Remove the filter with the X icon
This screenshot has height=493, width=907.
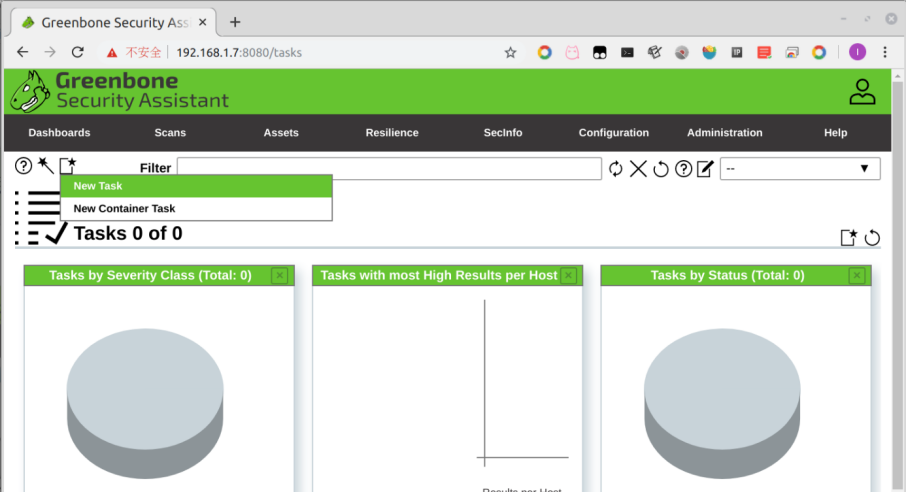pyautogui.click(x=638, y=169)
